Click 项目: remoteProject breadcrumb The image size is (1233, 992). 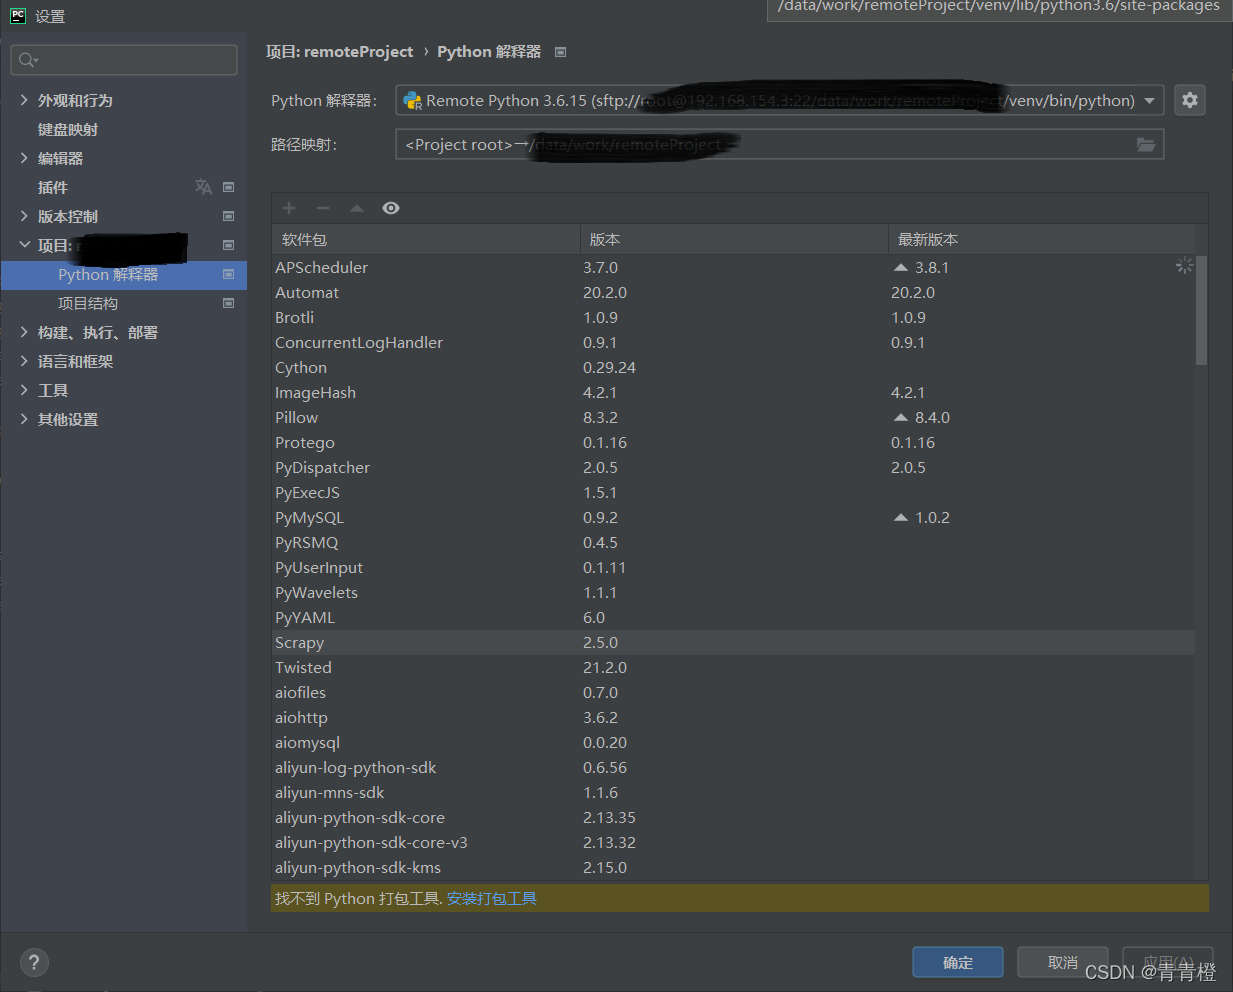(x=339, y=52)
